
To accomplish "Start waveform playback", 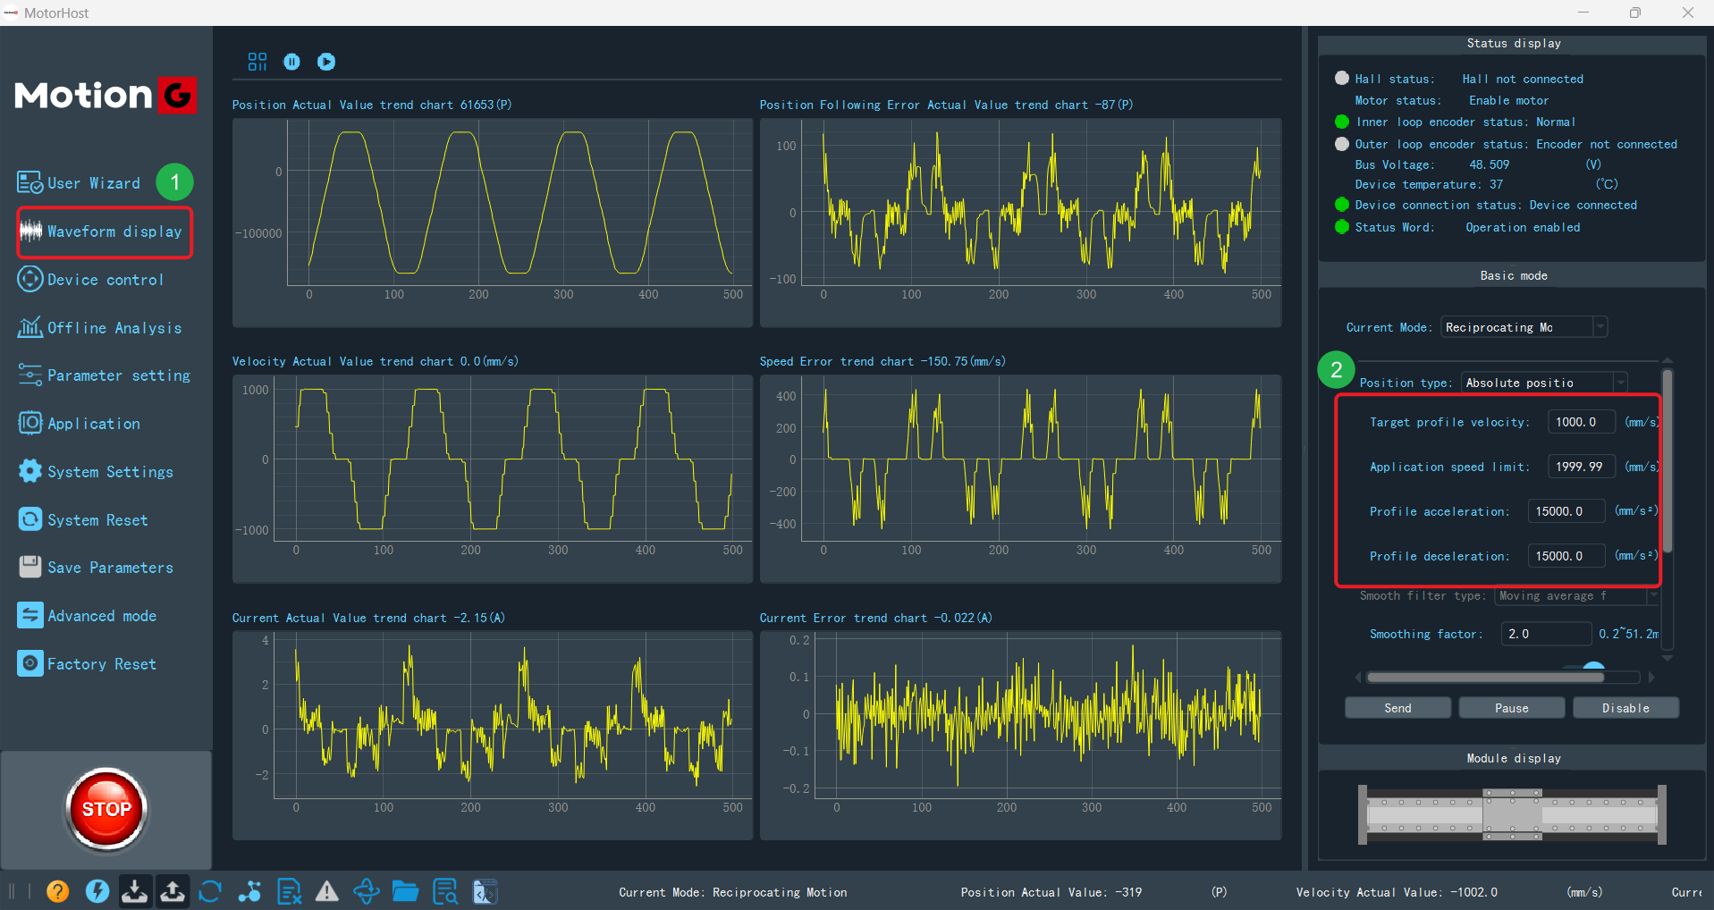I will click(x=326, y=62).
